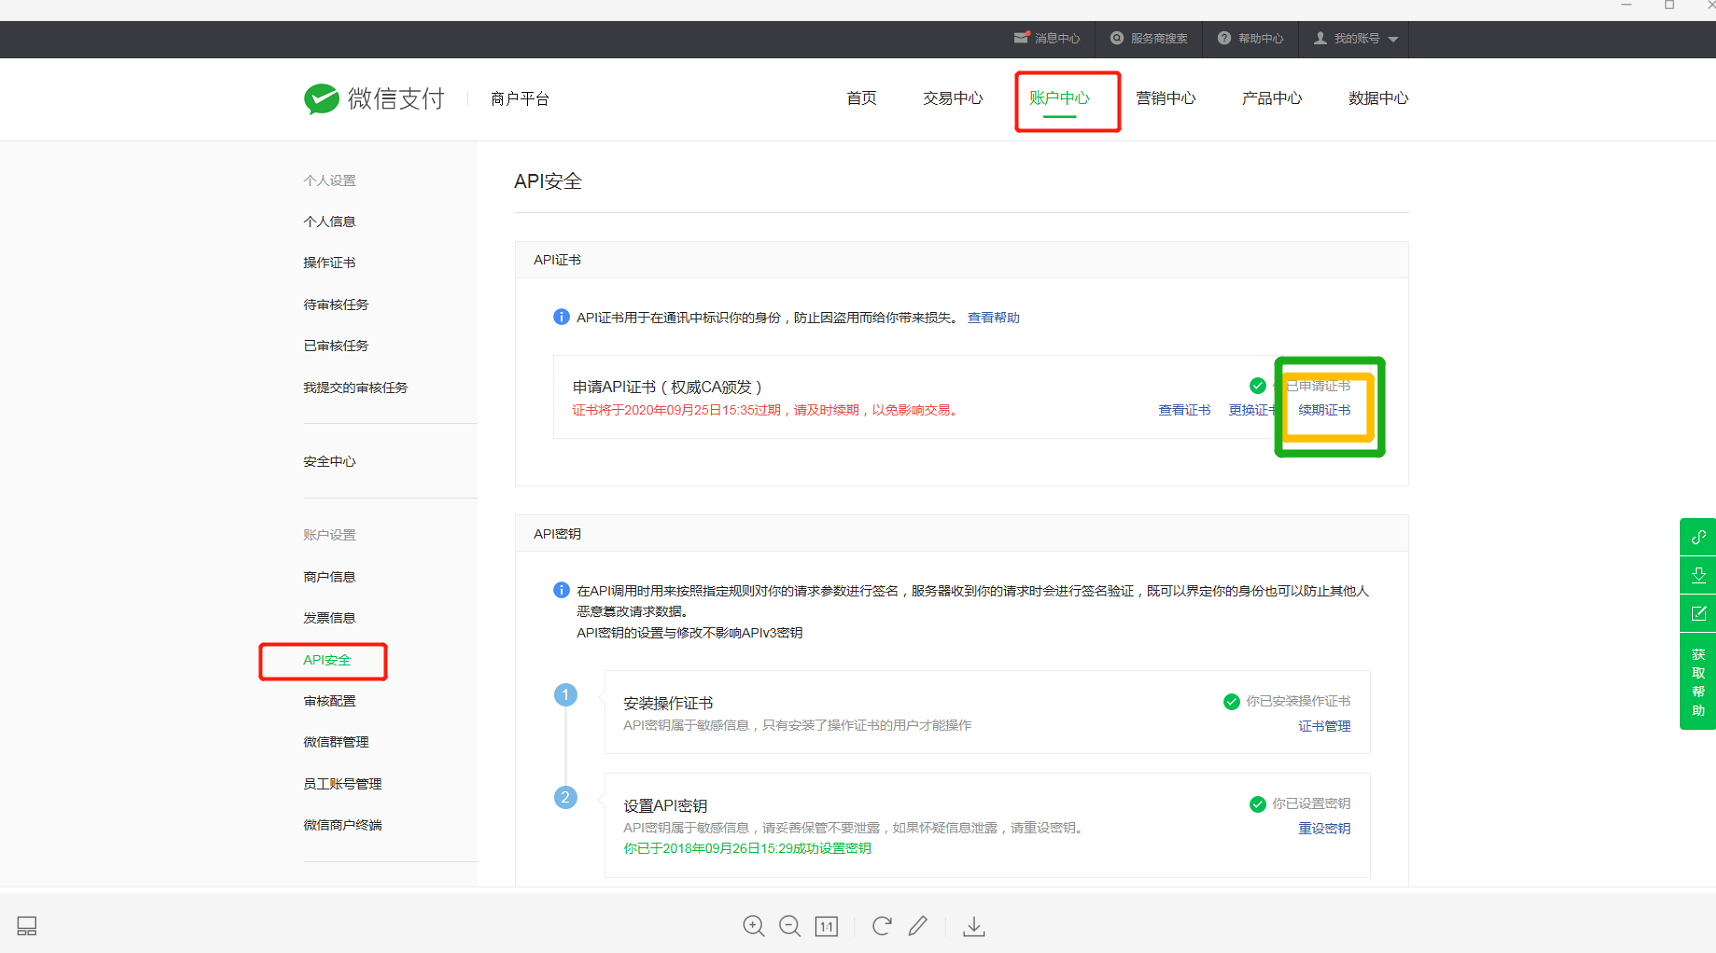Click the 获取帮助 floating button

point(1698,682)
